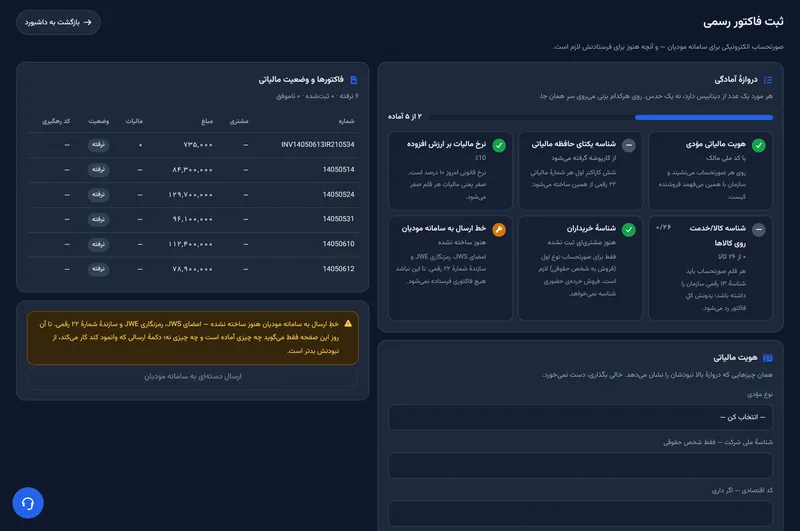Viewport: 800px width, 531px height.
Task: Click the کد رهگیری column header
Action: pos(56,121)
